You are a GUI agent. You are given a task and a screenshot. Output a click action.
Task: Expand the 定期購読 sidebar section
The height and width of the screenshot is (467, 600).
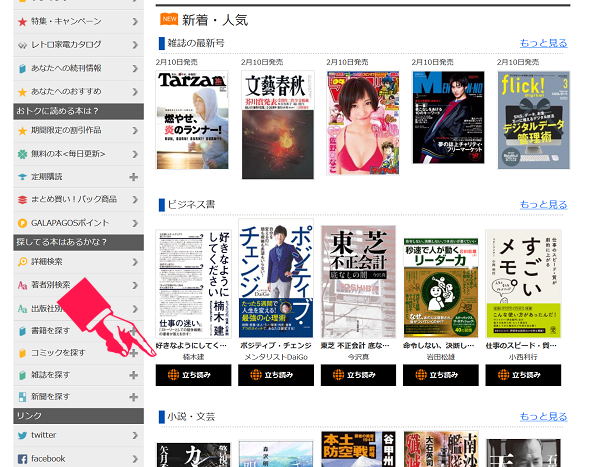pos(134,177)
